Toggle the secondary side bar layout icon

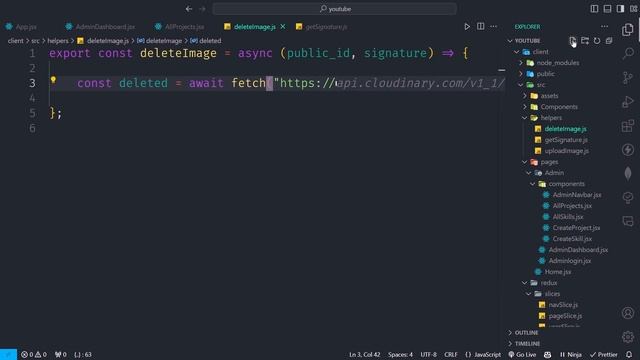point(620,9)
